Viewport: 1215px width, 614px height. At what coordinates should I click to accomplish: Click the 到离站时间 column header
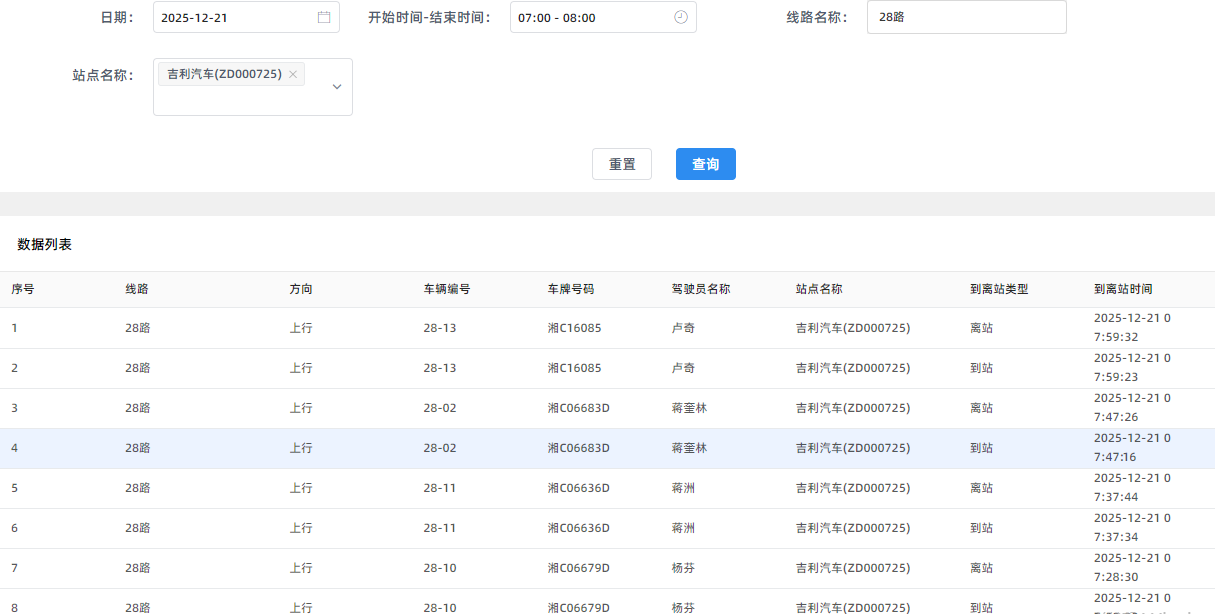pyautogui.click(x=1123, y=289)
